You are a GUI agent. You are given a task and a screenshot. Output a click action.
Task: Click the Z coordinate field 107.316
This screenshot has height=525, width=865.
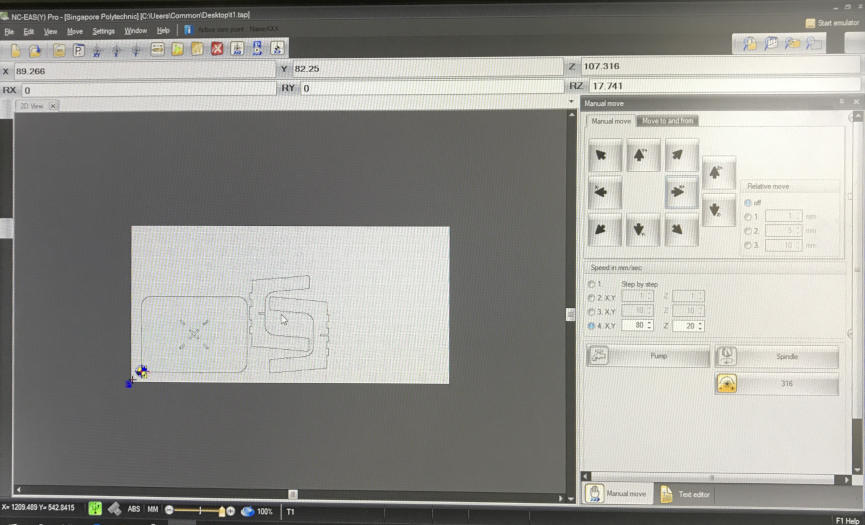[721, 66]
